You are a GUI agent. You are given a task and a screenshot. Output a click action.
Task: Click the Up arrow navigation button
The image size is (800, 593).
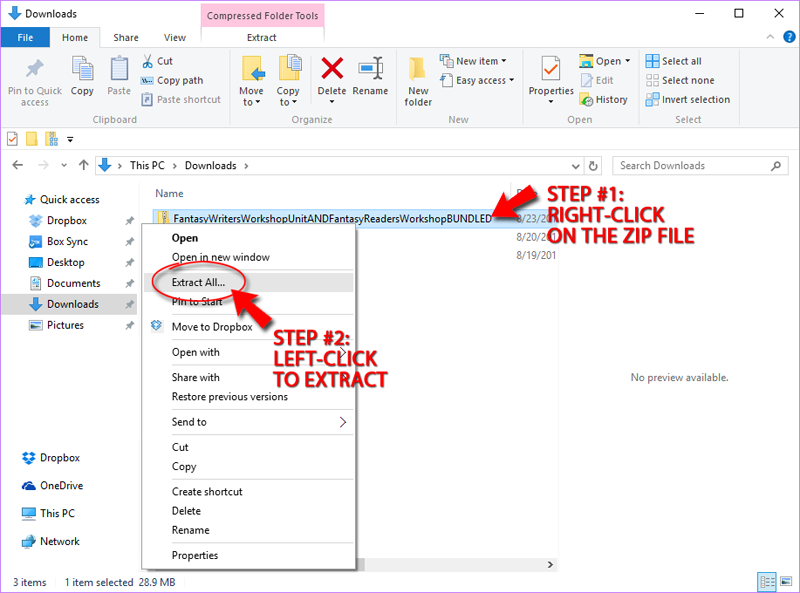point(78,165)
